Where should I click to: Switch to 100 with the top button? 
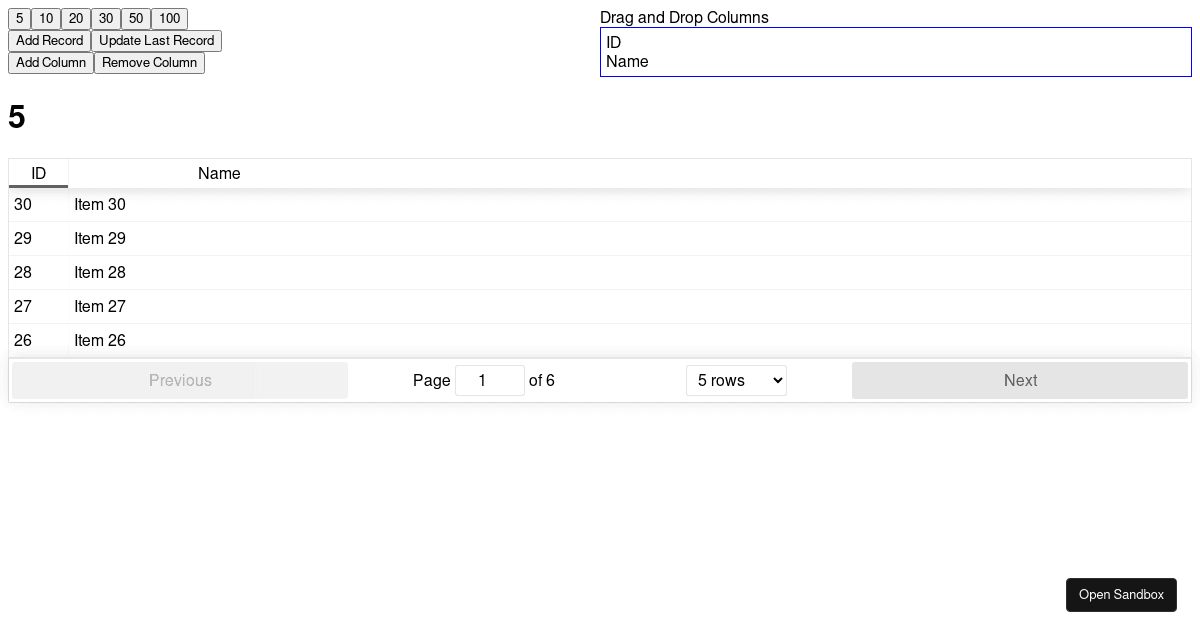(x=169, y=19)
